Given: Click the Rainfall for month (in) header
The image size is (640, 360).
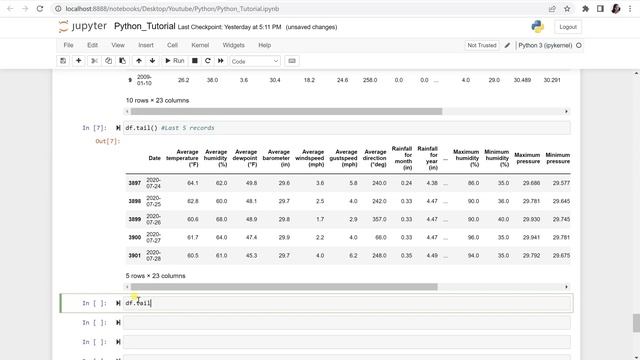Looking at the screenshot, I should click(x=402, y=158).
